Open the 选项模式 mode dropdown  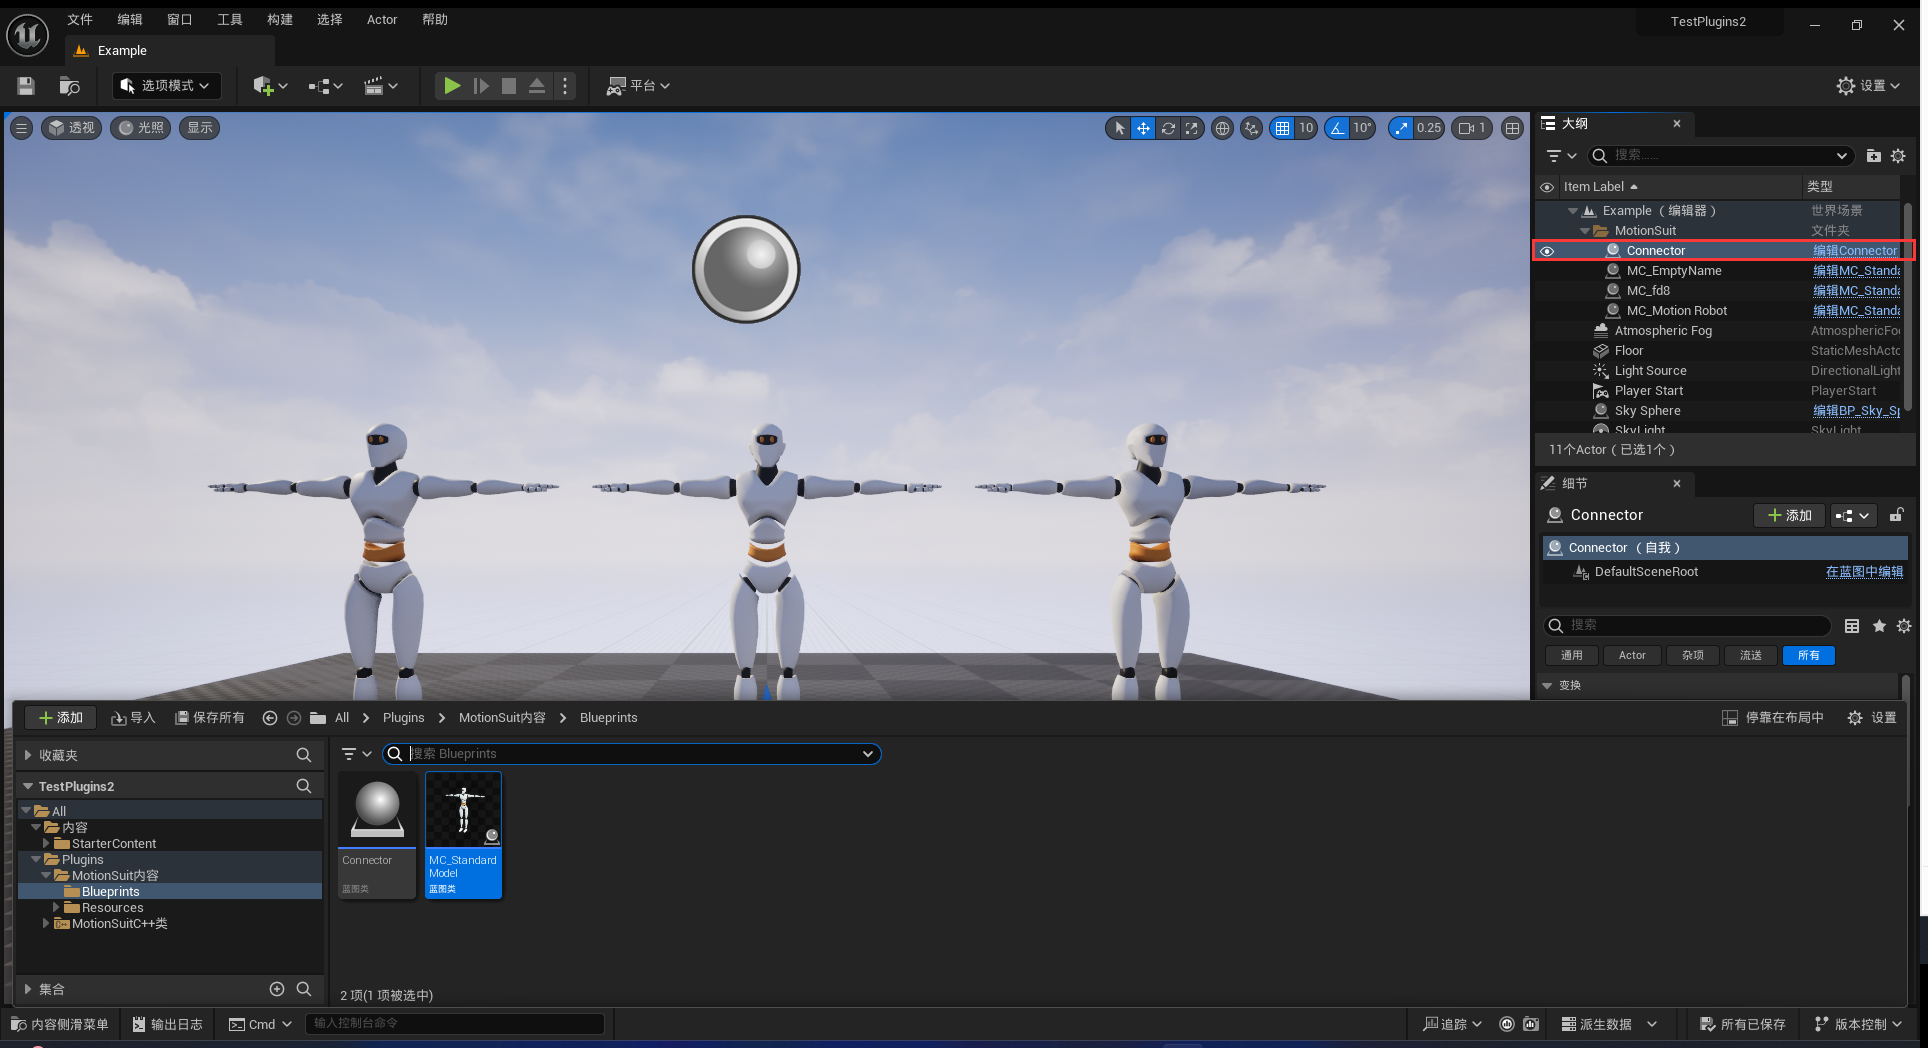coord(166,86)
